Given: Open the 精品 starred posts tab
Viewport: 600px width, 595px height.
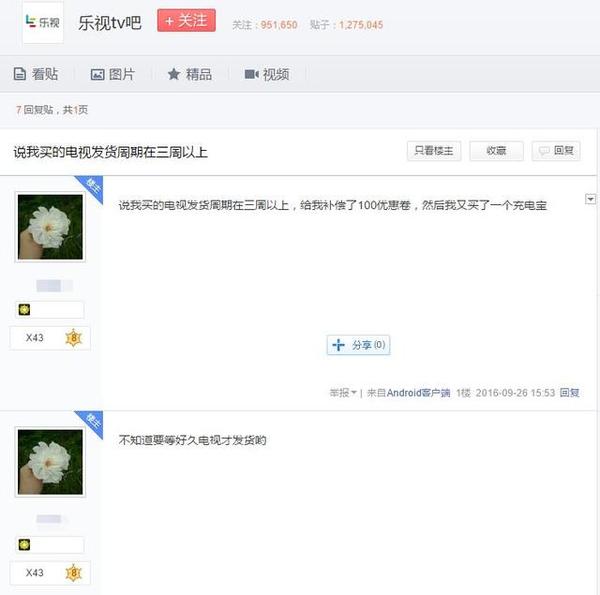Looking at the screenshot, I should [x=190, y=74].
